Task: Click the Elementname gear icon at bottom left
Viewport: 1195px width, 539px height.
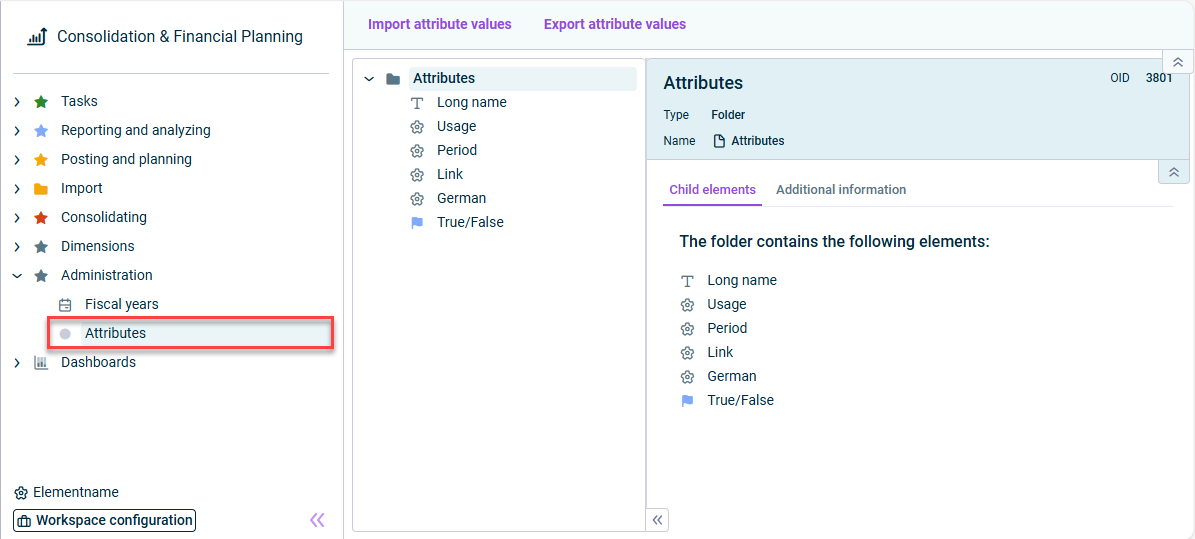Action: (x=21, y=493)
